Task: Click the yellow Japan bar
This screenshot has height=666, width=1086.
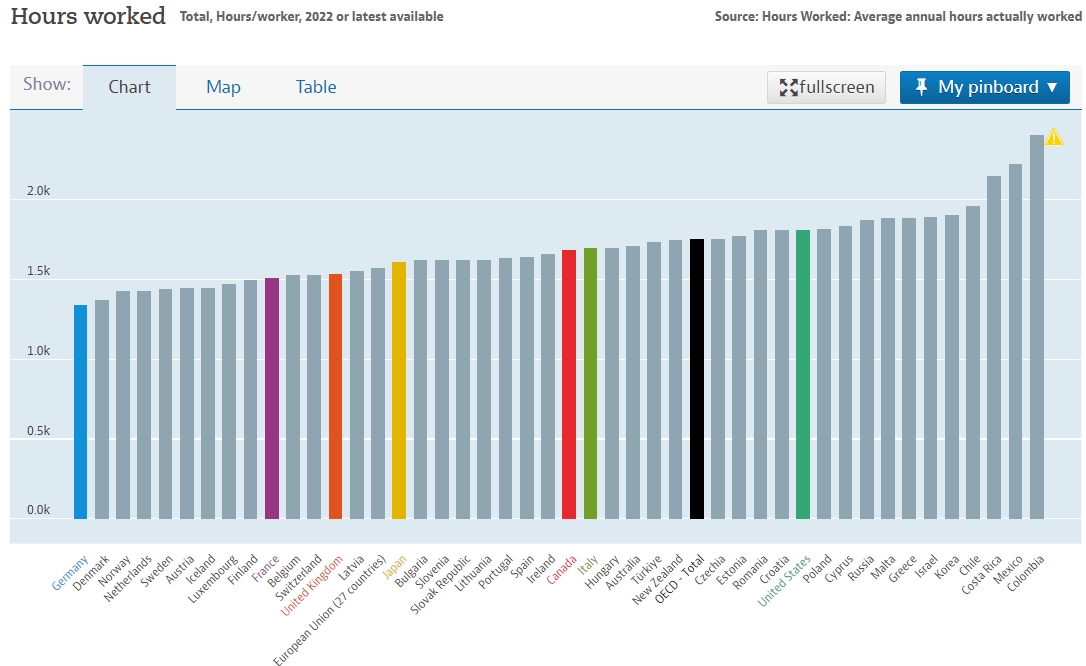Action: [399, 390]
